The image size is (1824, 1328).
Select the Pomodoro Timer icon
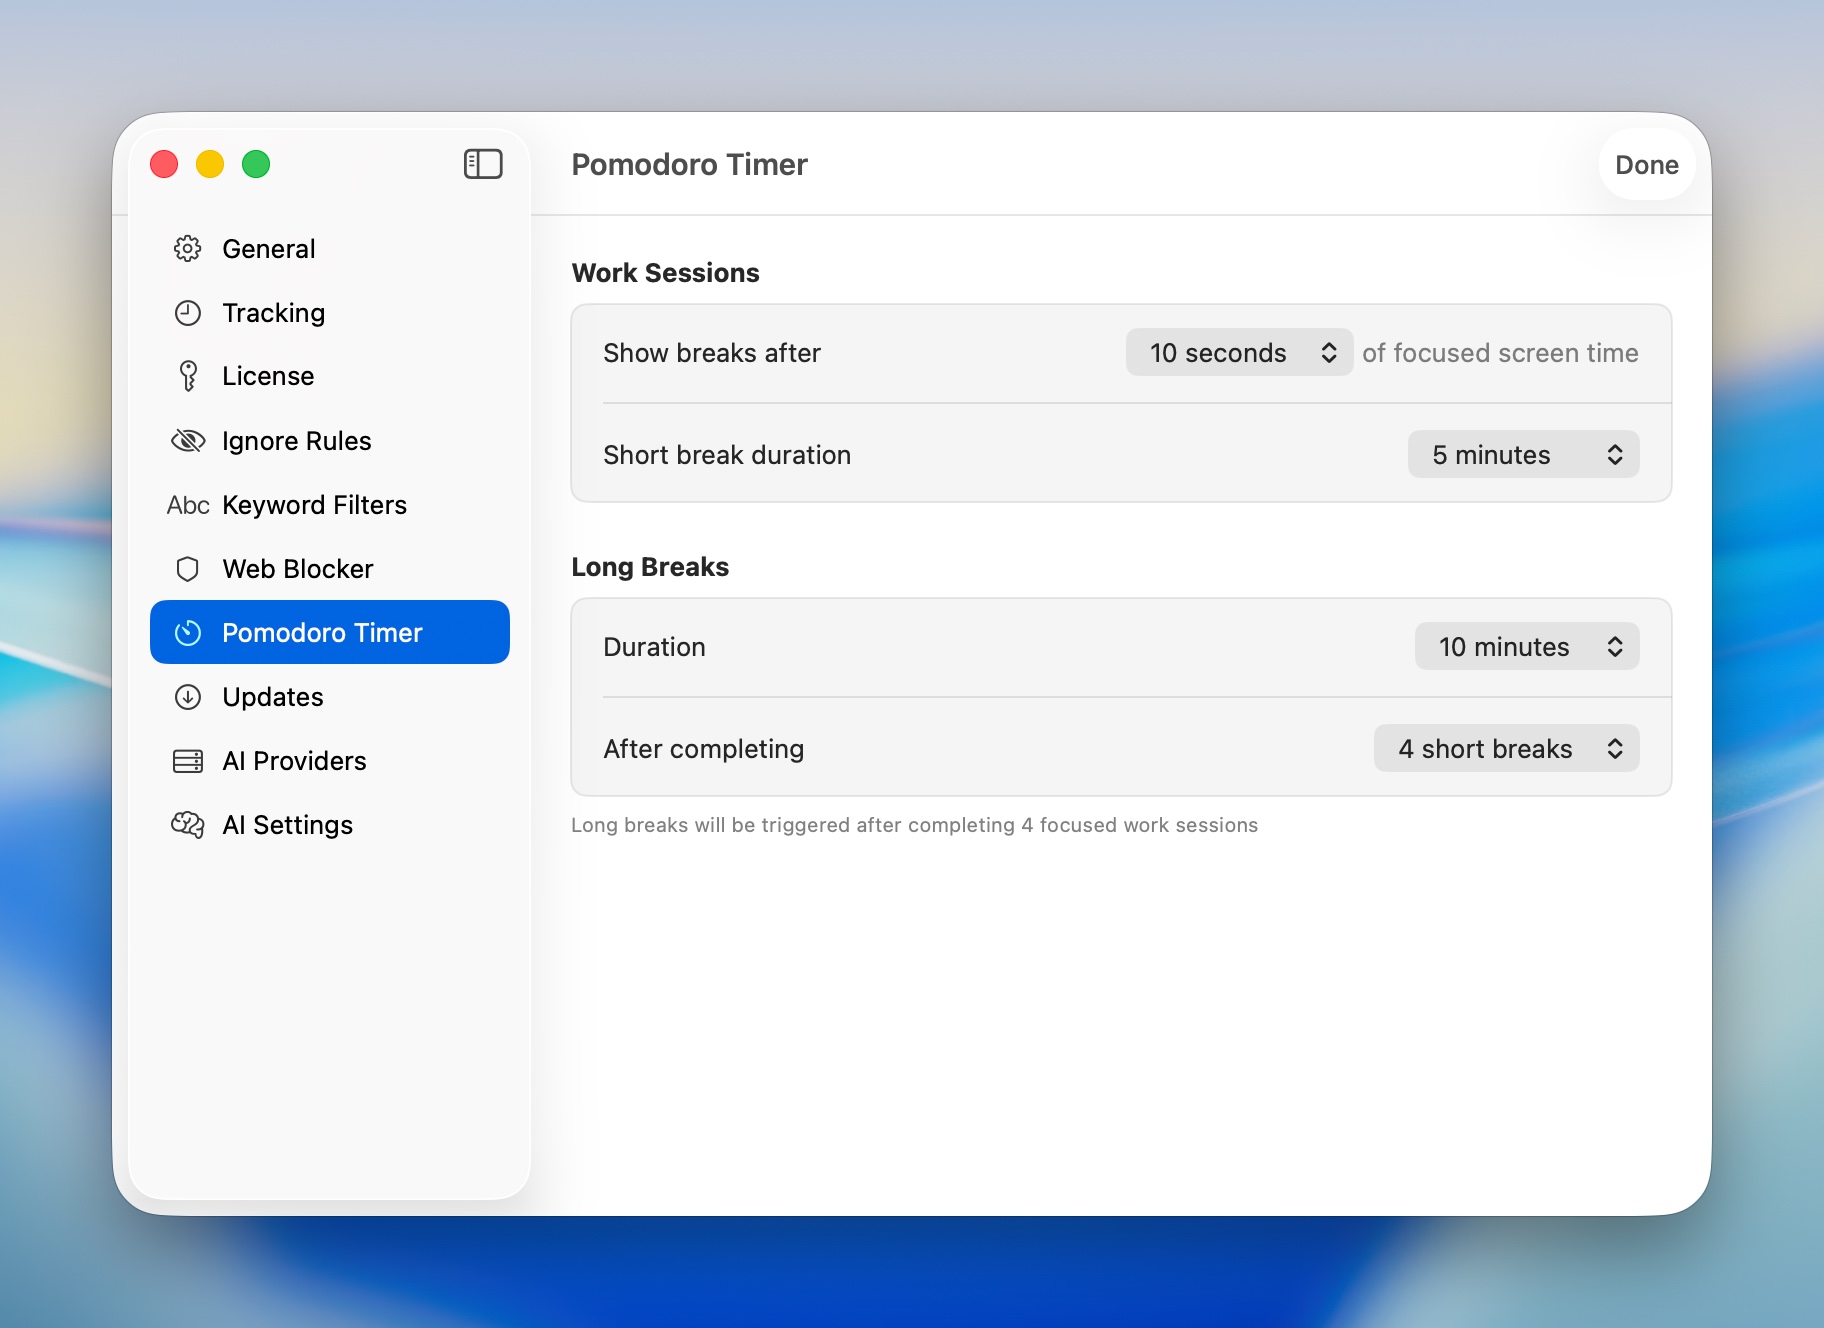click(188, 632)
